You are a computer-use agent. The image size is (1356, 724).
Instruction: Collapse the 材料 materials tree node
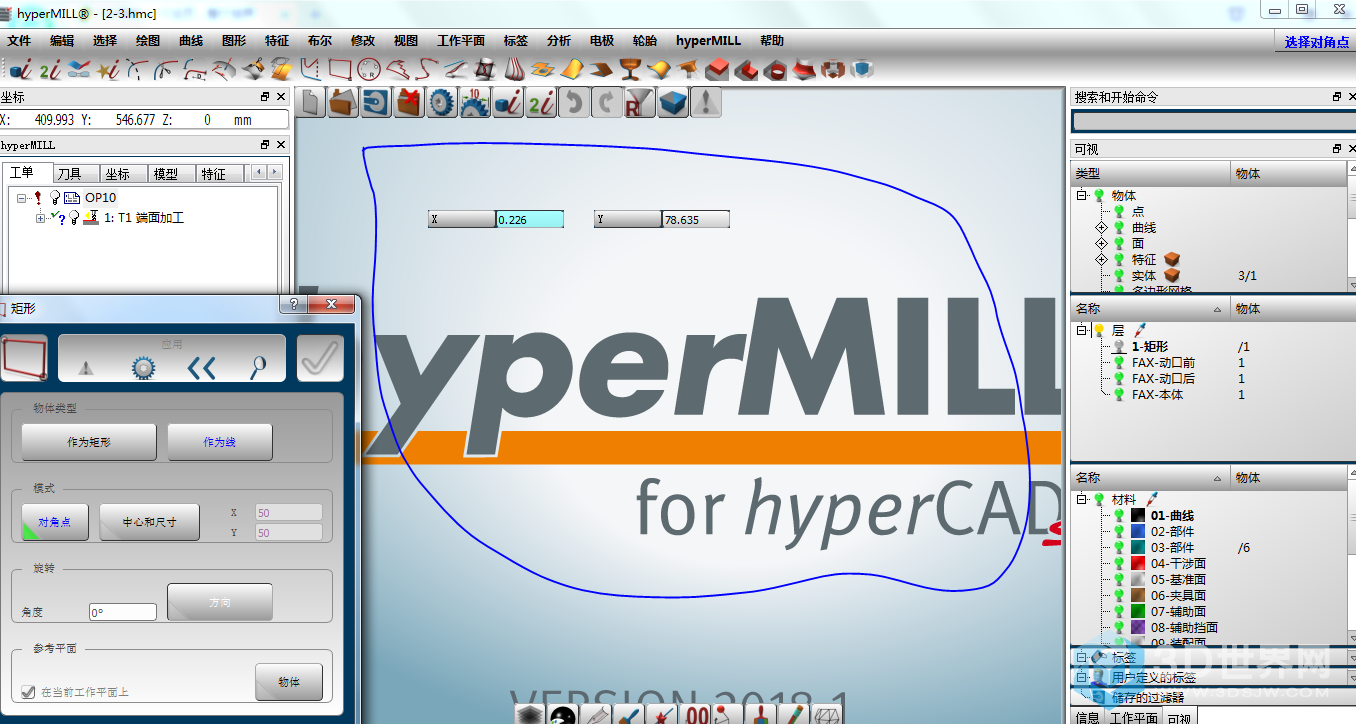[x=1082, y=499]
